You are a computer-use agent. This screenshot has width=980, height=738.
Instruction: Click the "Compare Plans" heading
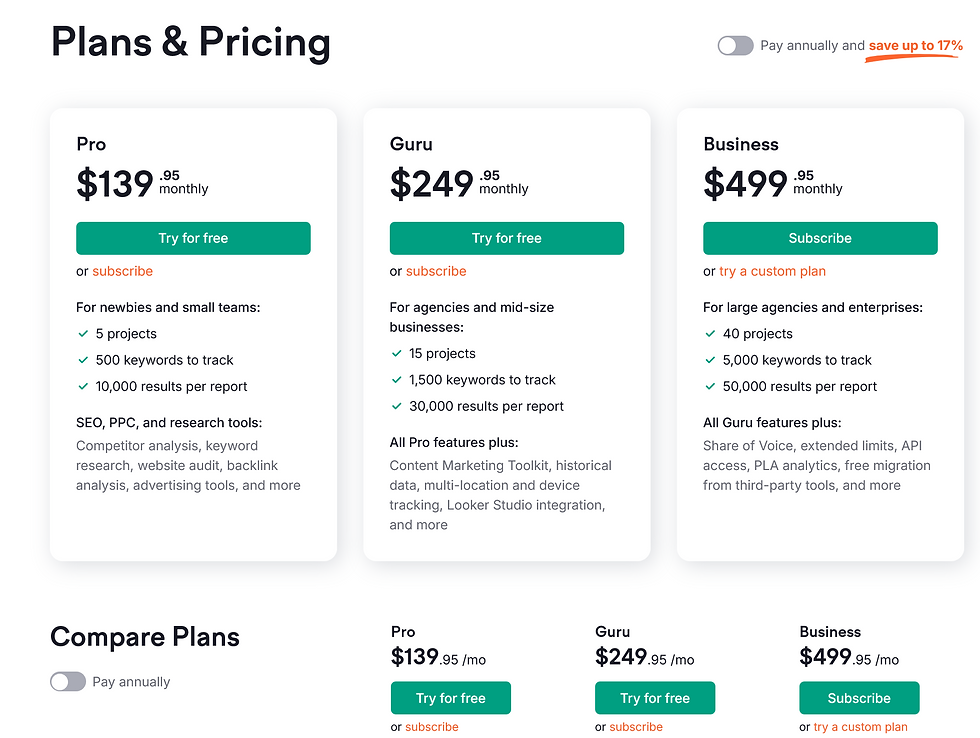[144, 637]
